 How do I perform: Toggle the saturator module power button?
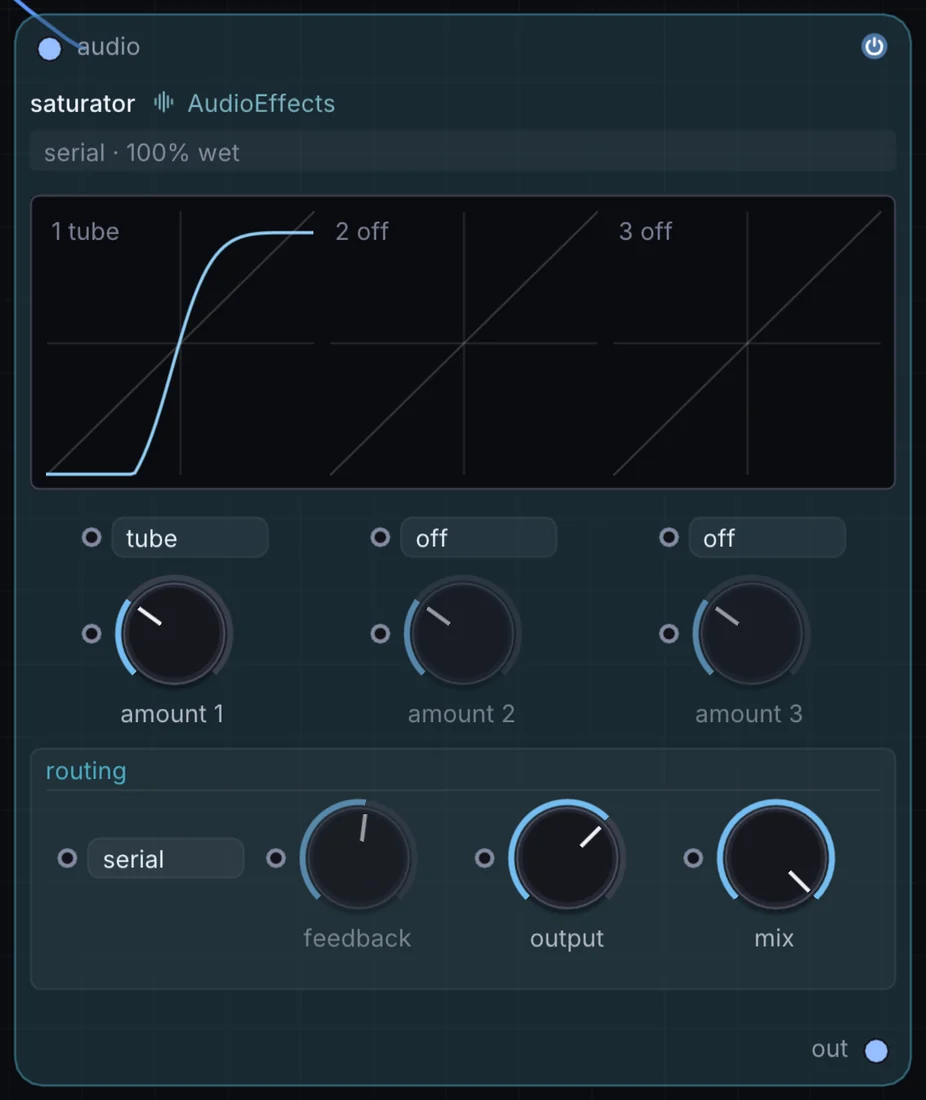tap(873, 46)
